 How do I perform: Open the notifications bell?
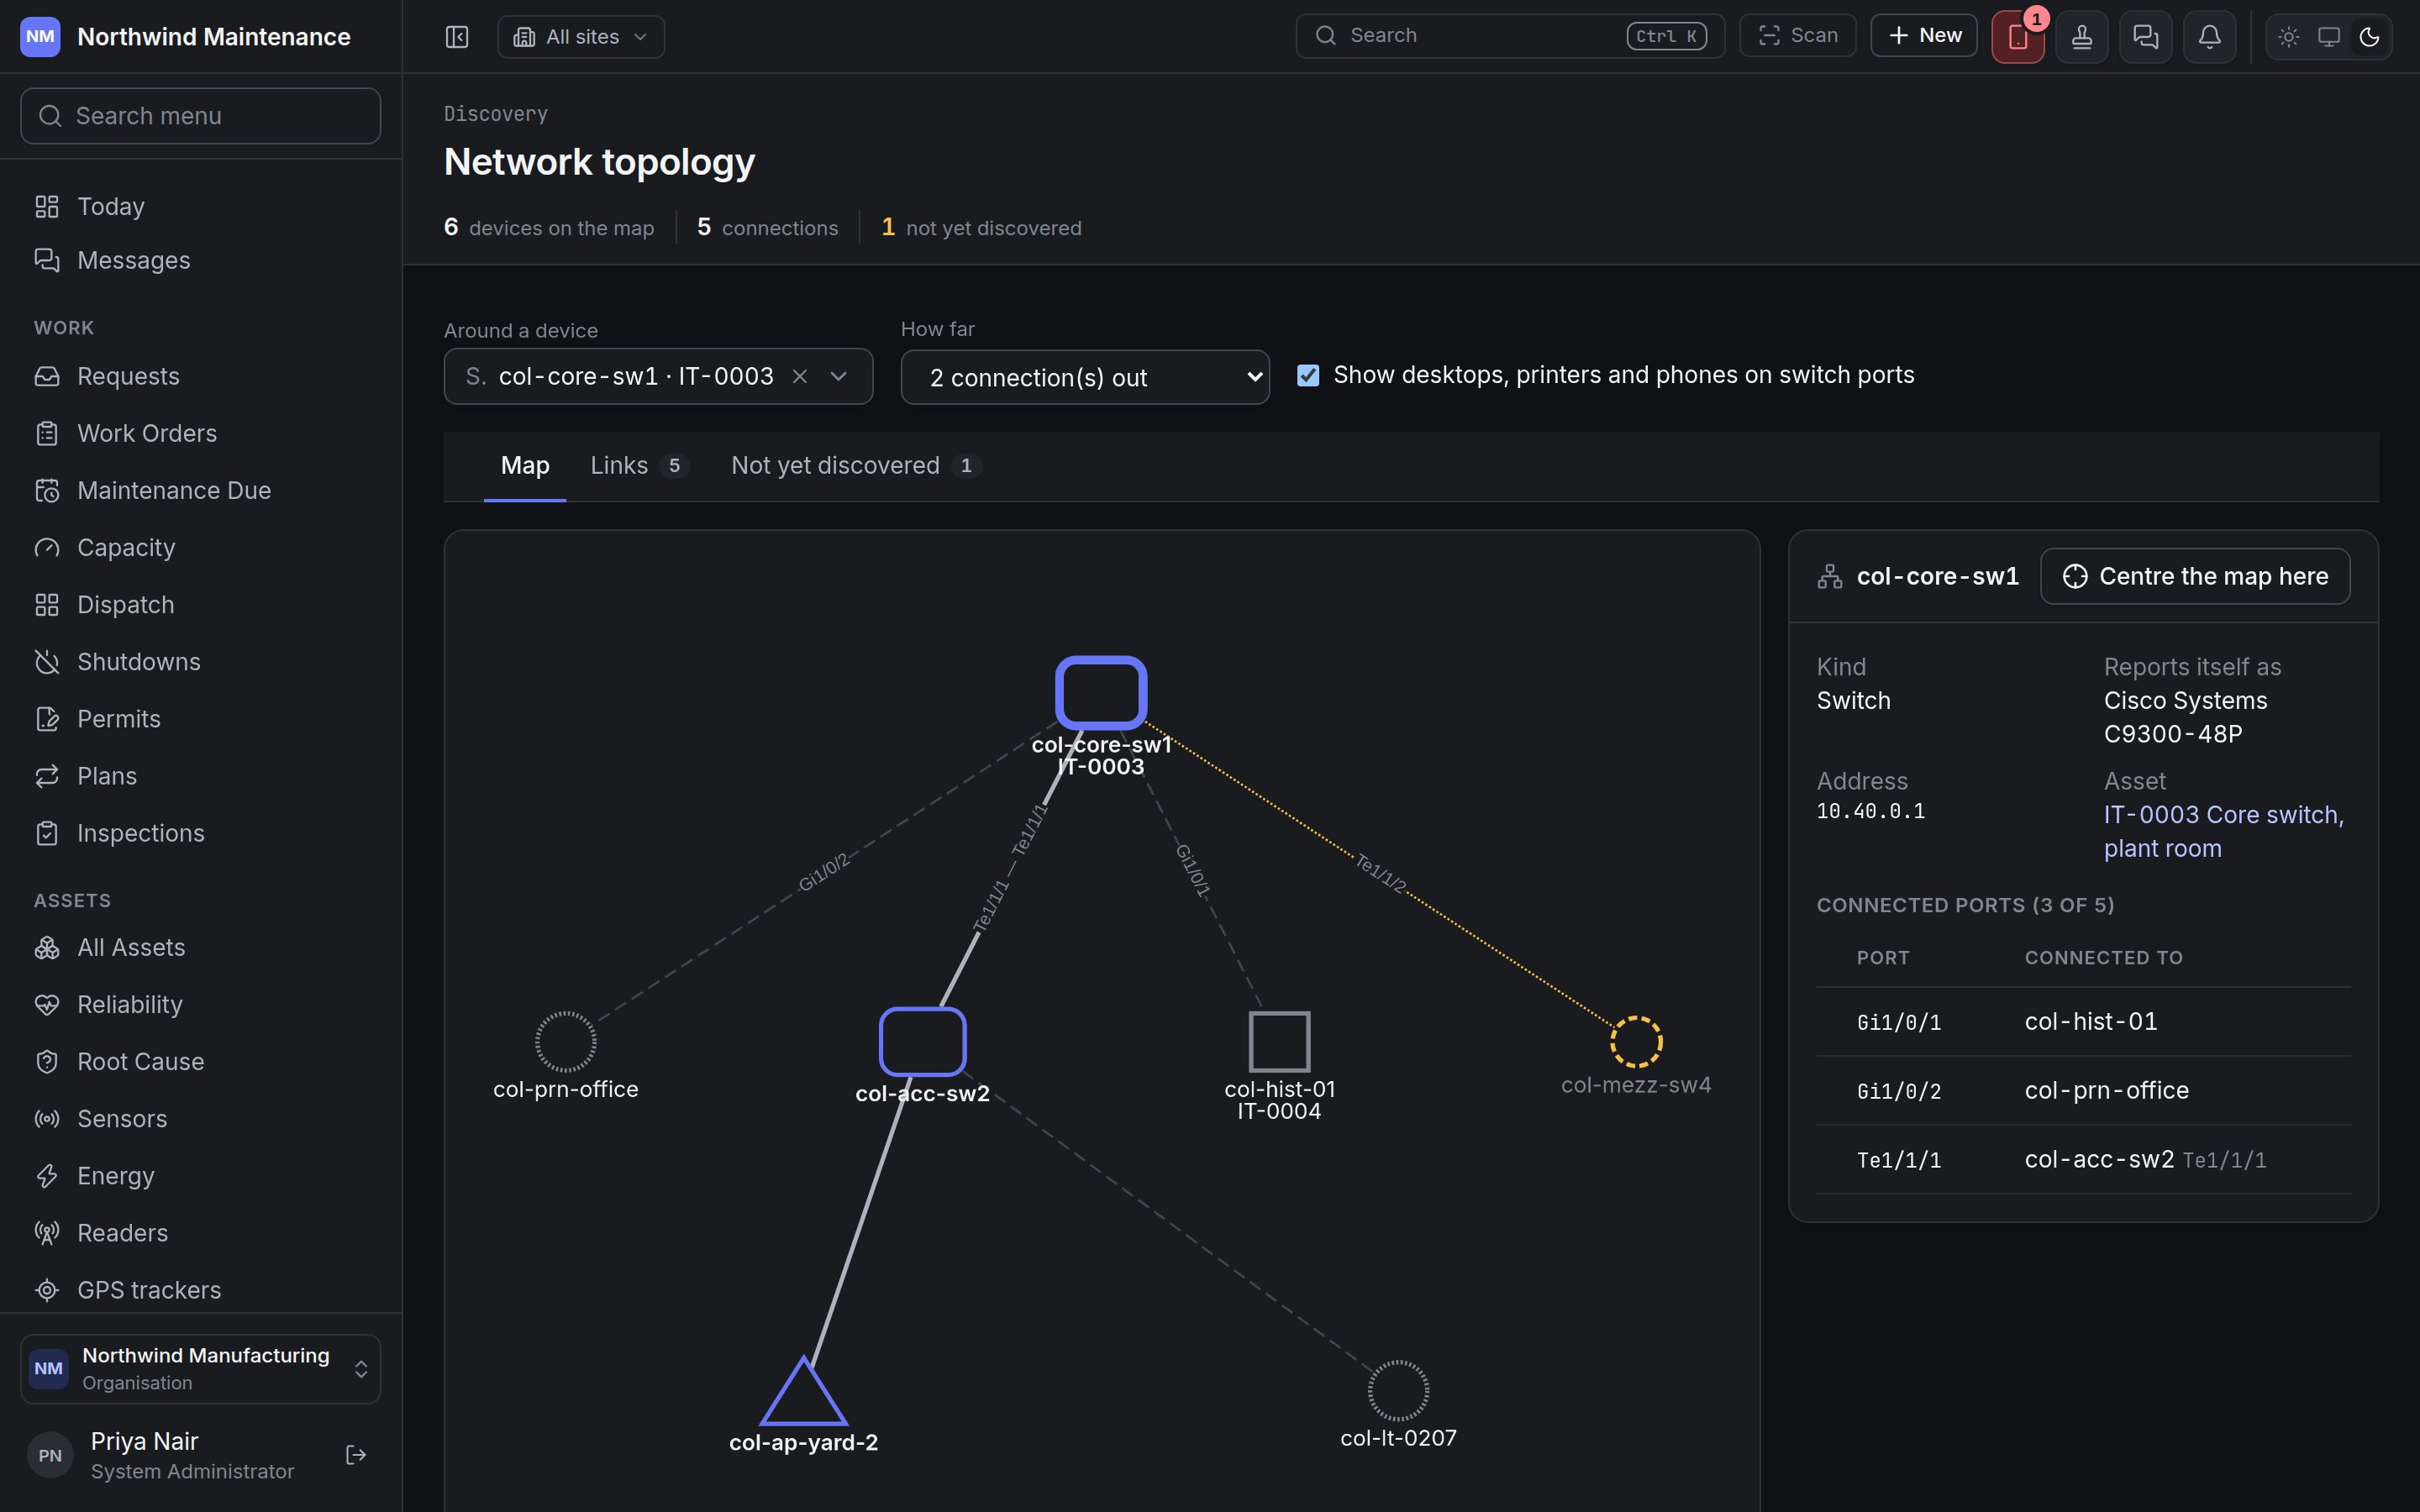point(2210,37)
